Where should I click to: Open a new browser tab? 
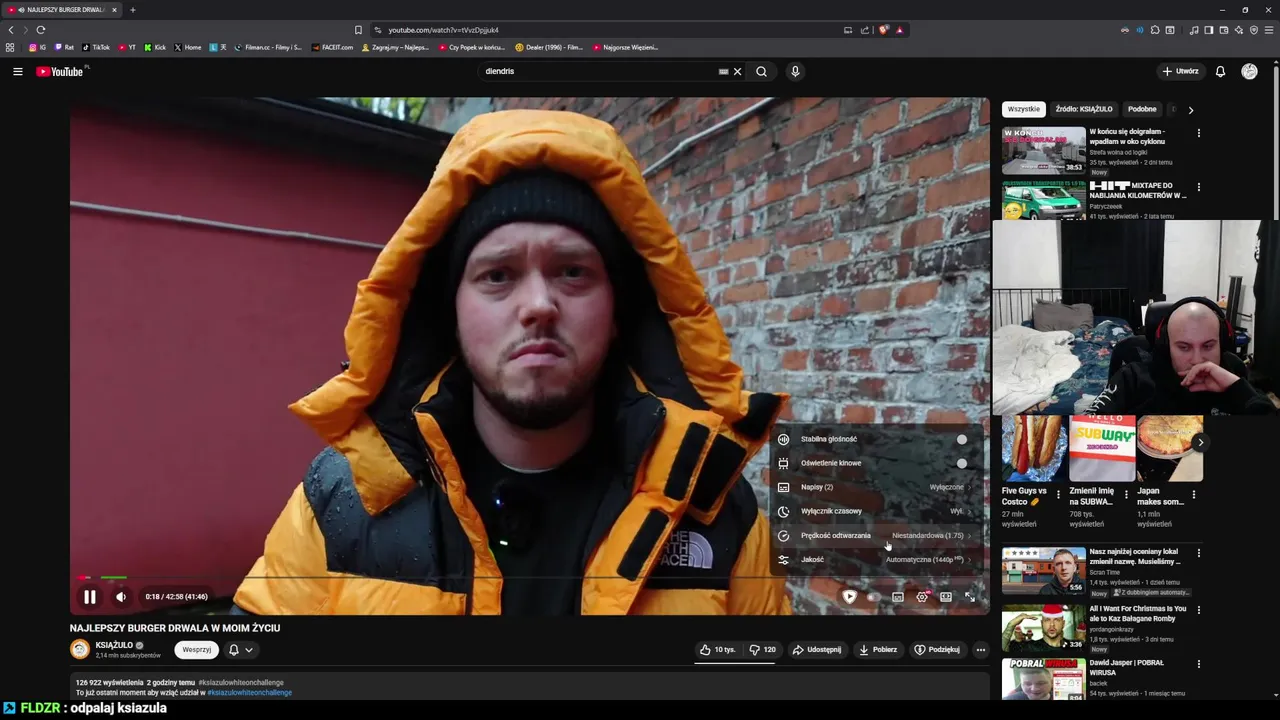pos(132,10)
